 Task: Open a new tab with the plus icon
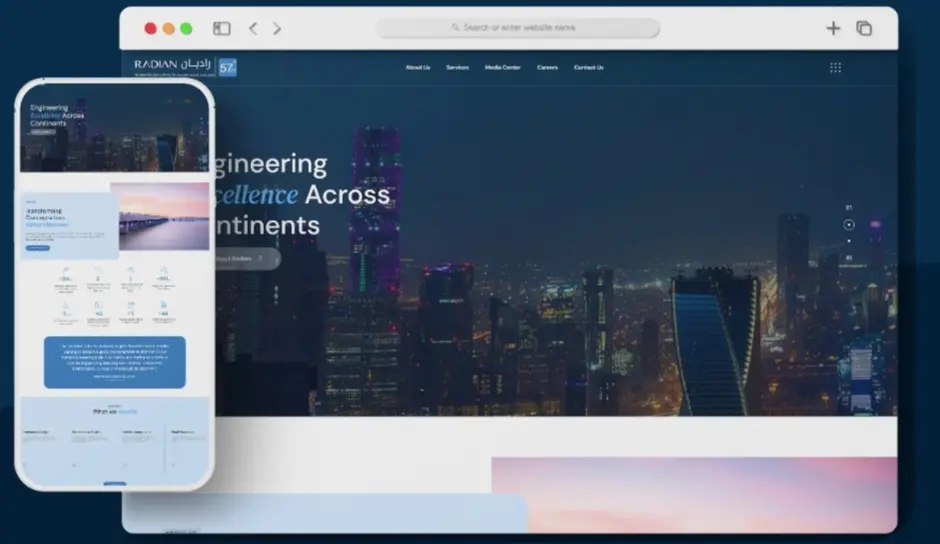(x=832, y=28)
